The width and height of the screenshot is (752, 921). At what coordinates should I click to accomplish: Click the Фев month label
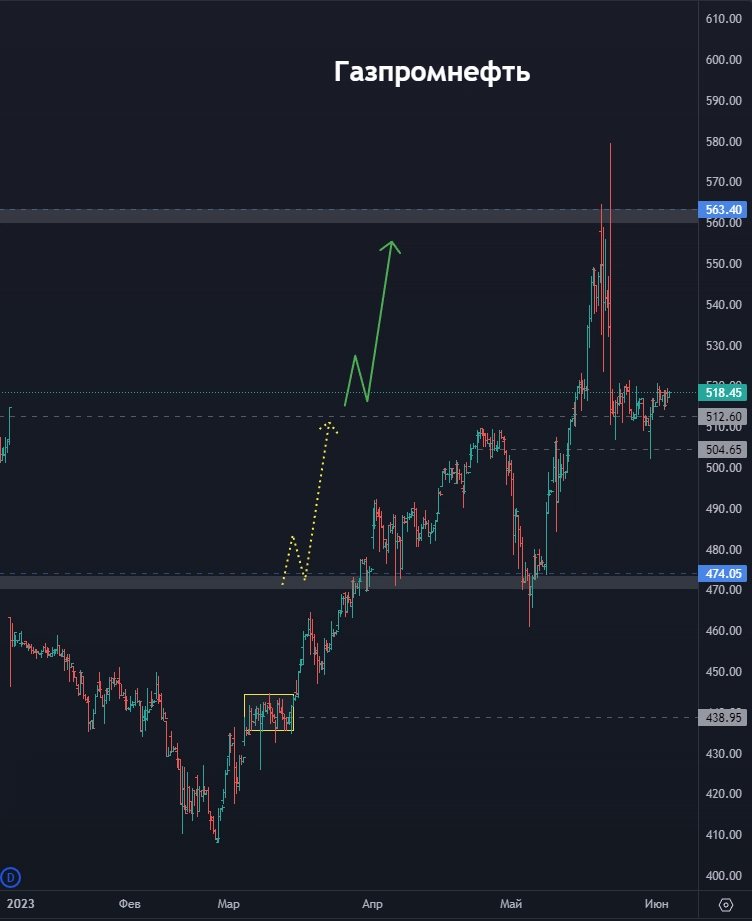pos(129,904)
